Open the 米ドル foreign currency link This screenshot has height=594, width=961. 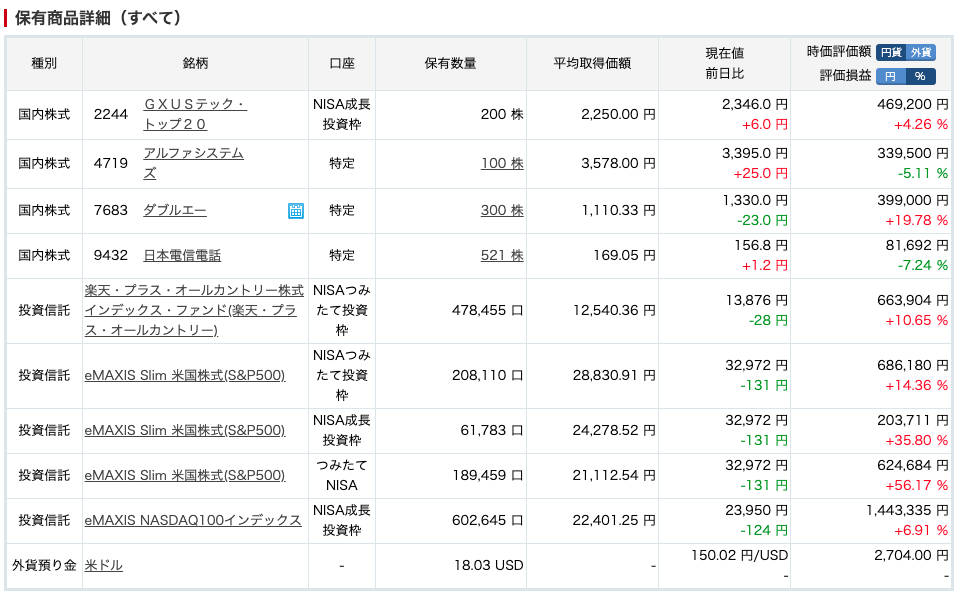coord(104,565)
